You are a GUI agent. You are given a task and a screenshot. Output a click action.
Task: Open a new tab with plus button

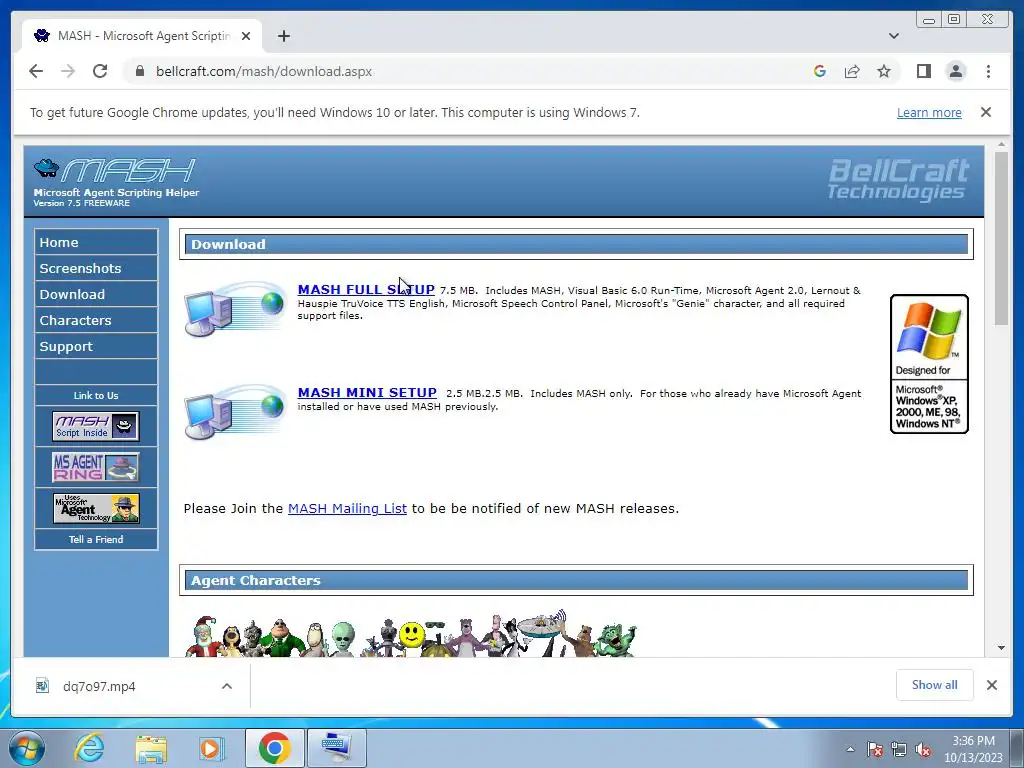[x=283, y=36]
